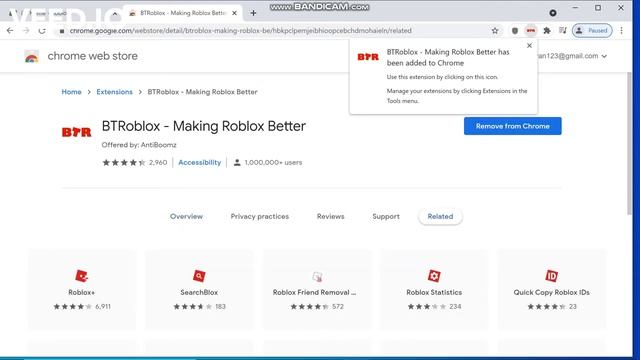Open the Paused profile button
This screenshot has height=360, width=640.
click(592, 31)
